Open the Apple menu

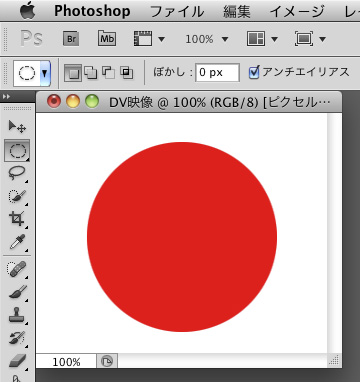tap(27, 11)
